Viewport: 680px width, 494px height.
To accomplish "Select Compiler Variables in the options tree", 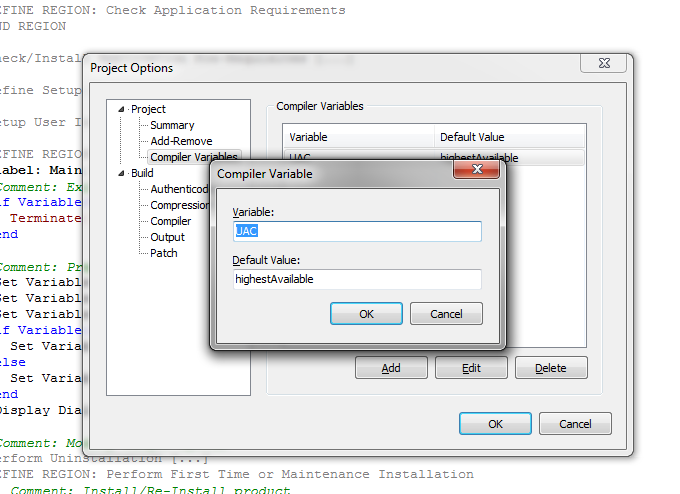I will click(194, 157).
